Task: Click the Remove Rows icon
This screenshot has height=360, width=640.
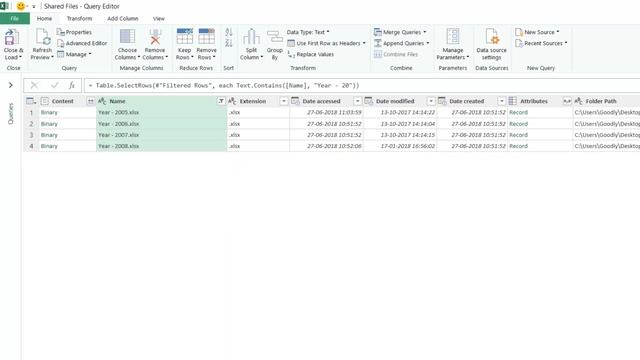Action: pyautogui.click(x=207, y=37)
